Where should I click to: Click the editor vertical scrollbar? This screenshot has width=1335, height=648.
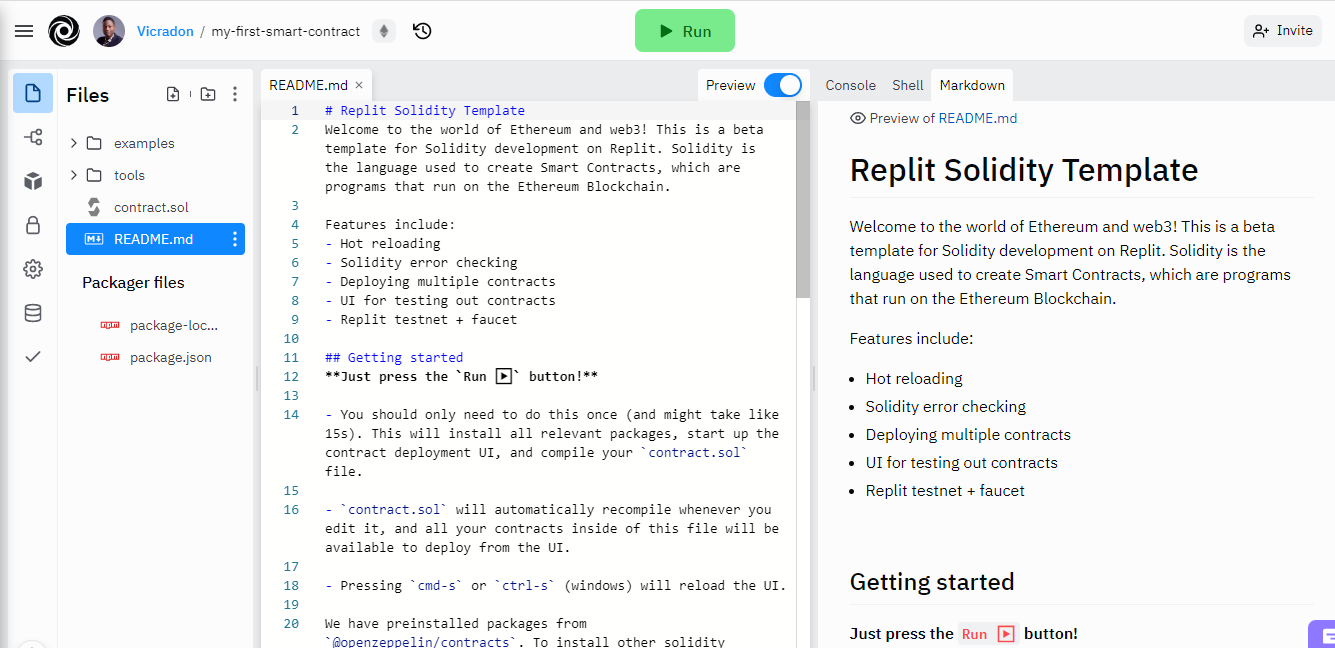pos(803,200)
